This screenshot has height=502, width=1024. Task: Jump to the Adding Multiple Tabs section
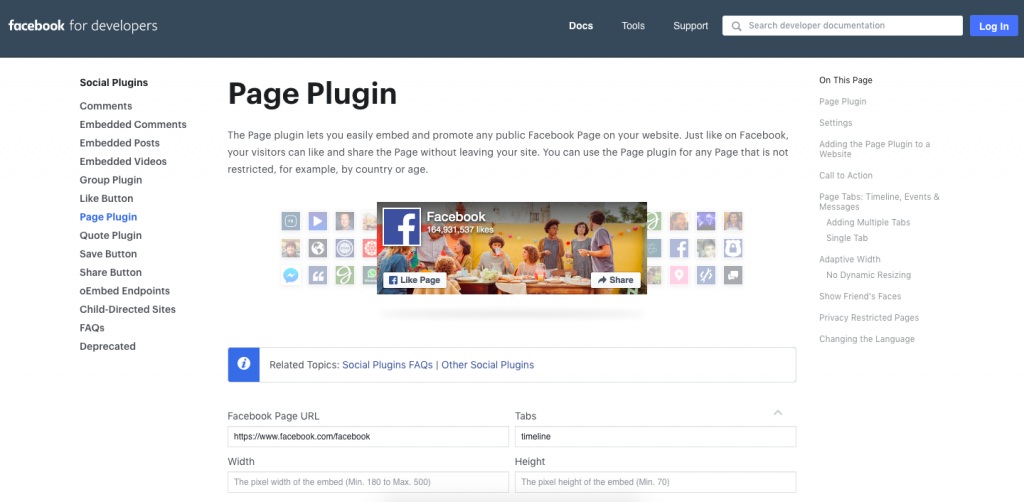868,222
